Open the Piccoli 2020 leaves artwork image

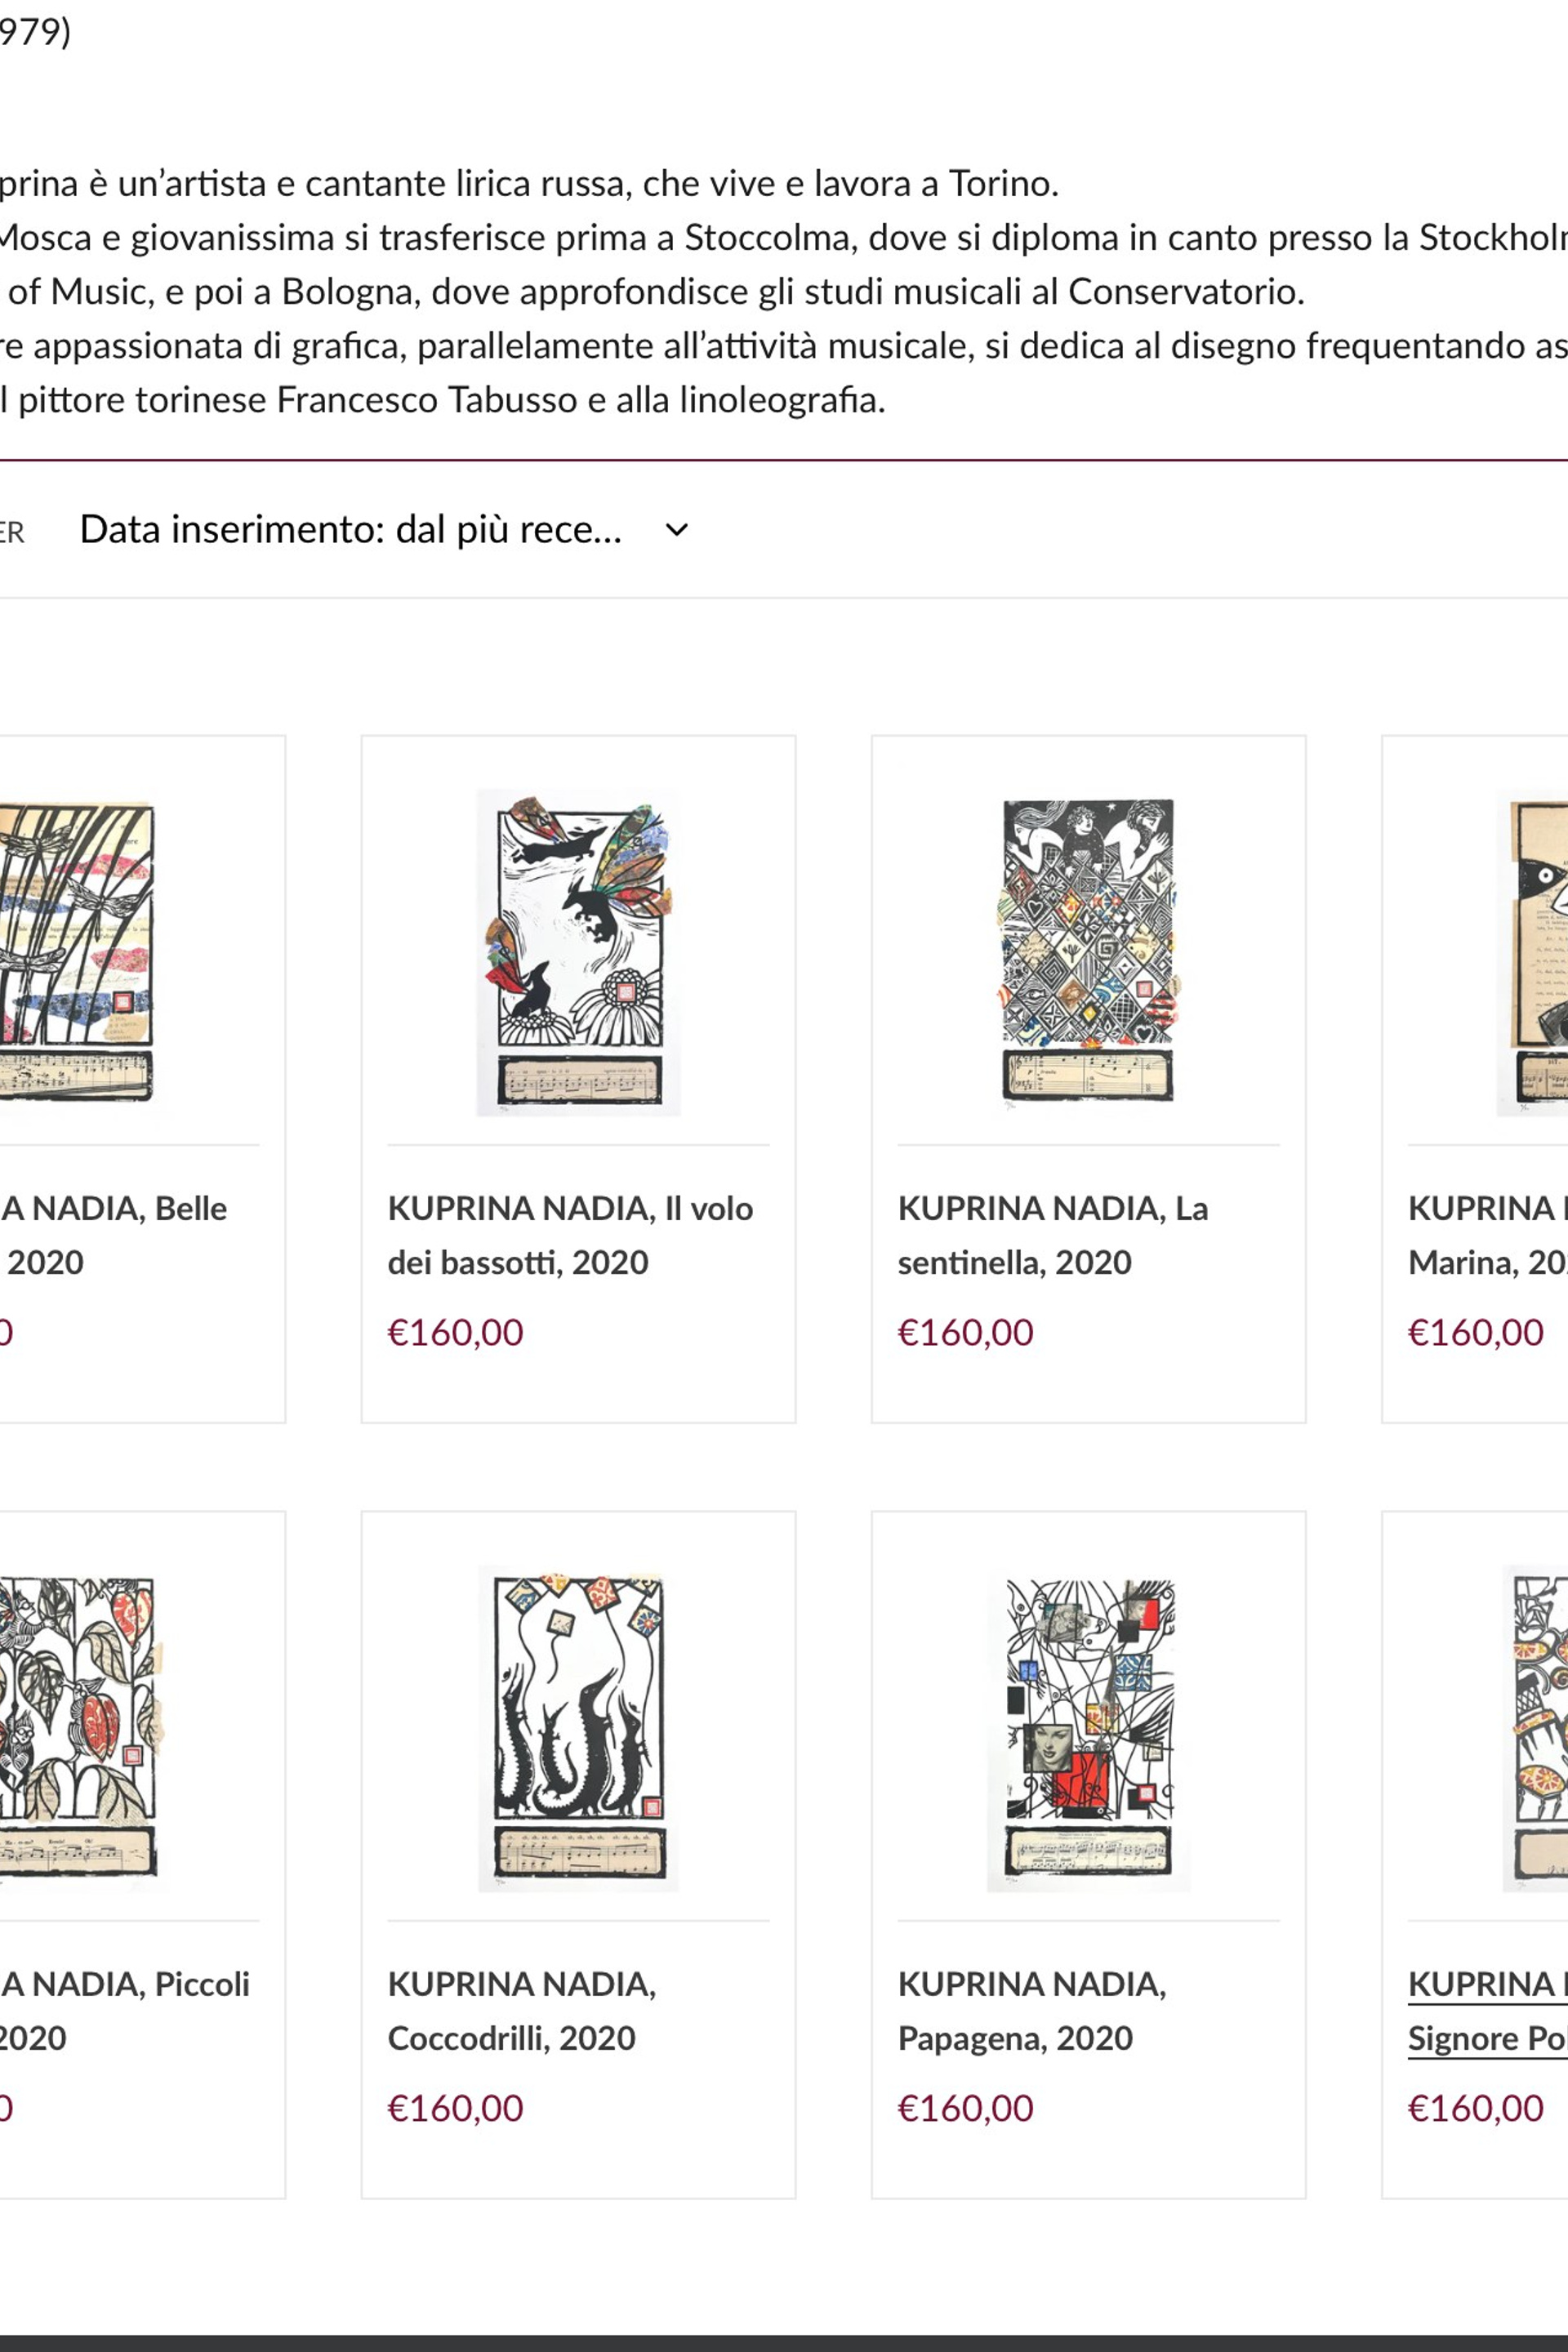tap(75, 1727)
